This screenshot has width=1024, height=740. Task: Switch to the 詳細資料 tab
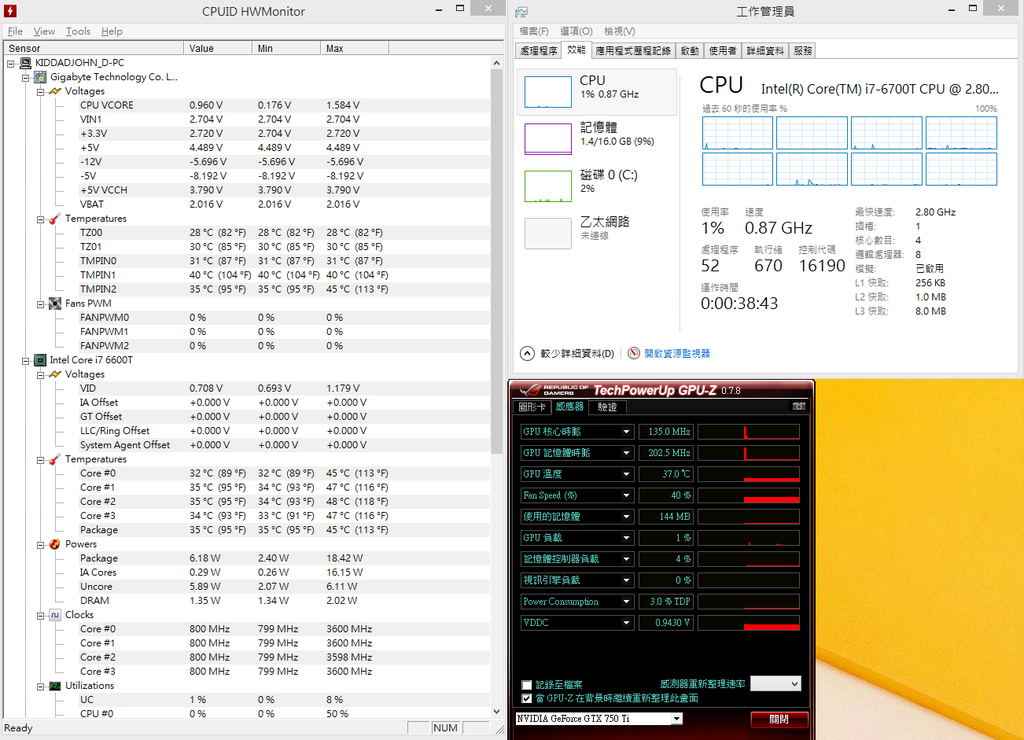coord(765,51)
